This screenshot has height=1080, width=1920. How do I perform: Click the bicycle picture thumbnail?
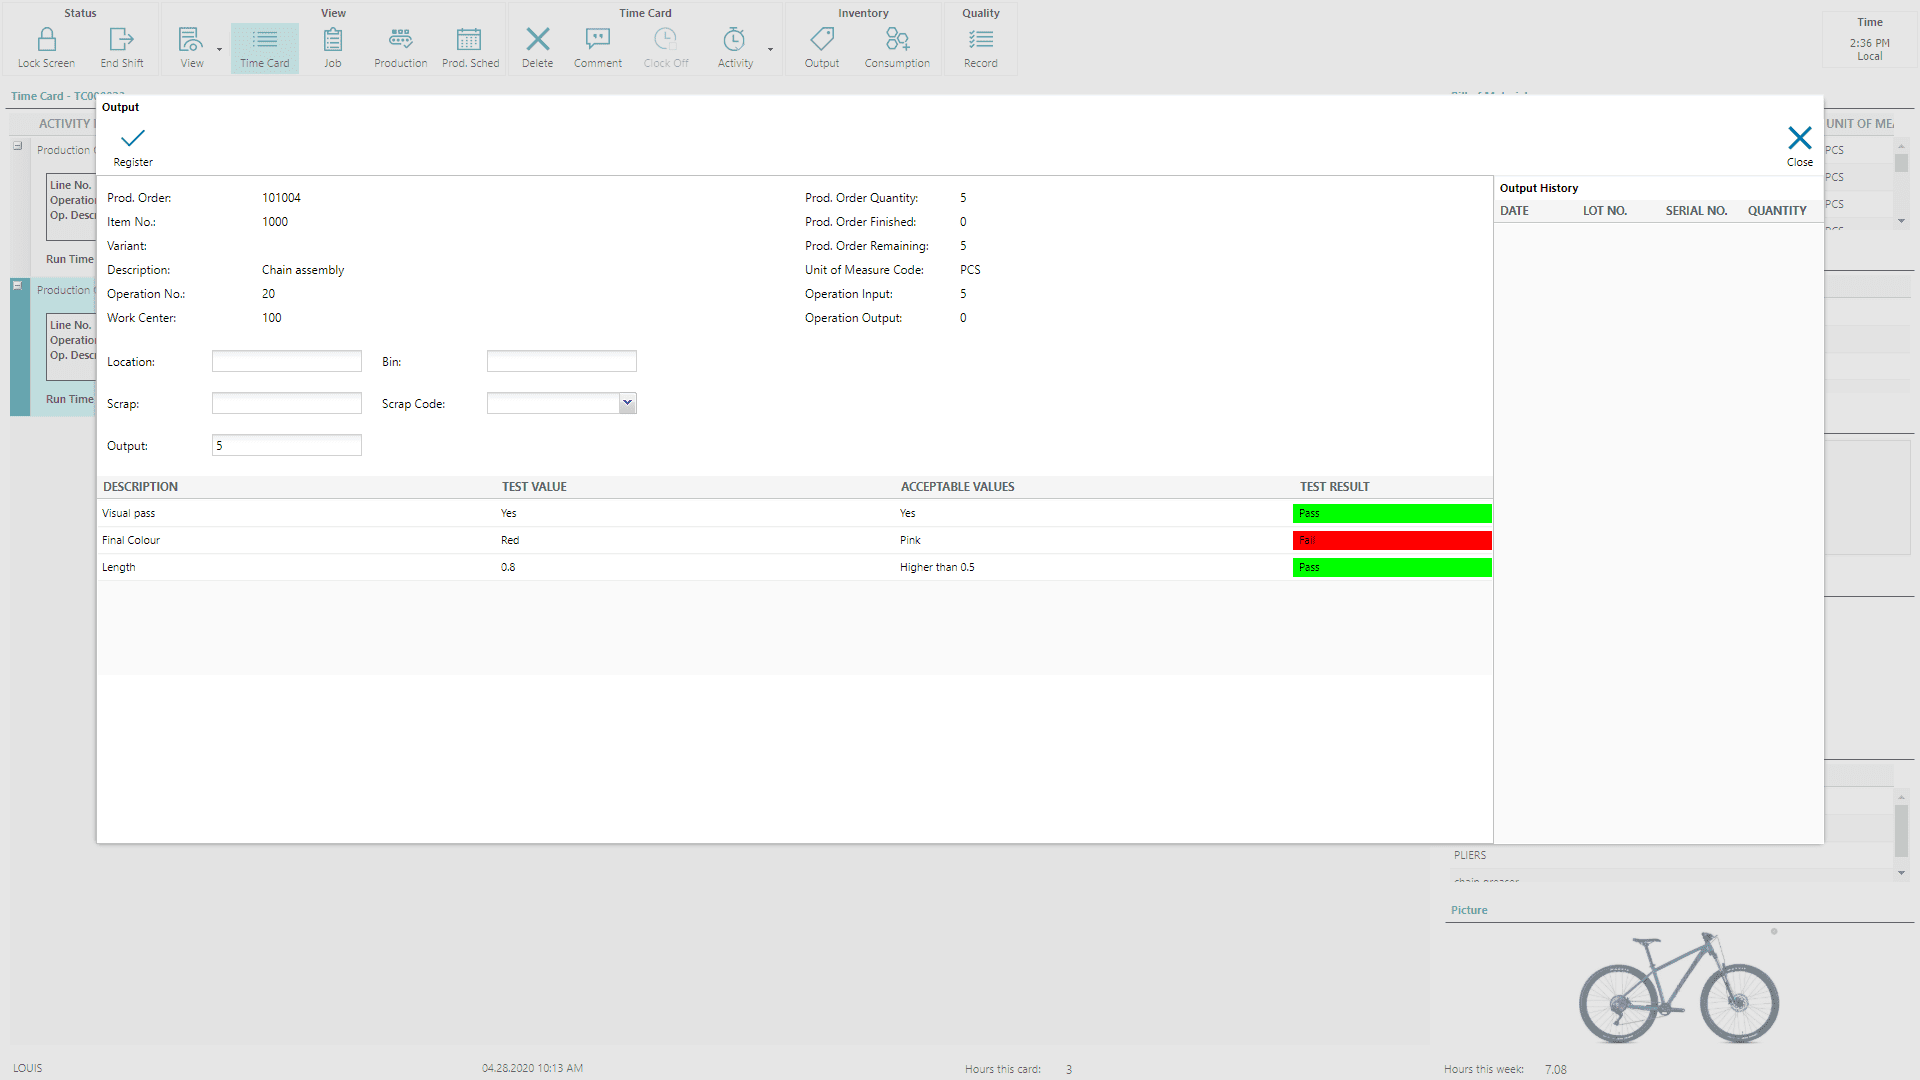1679,987
